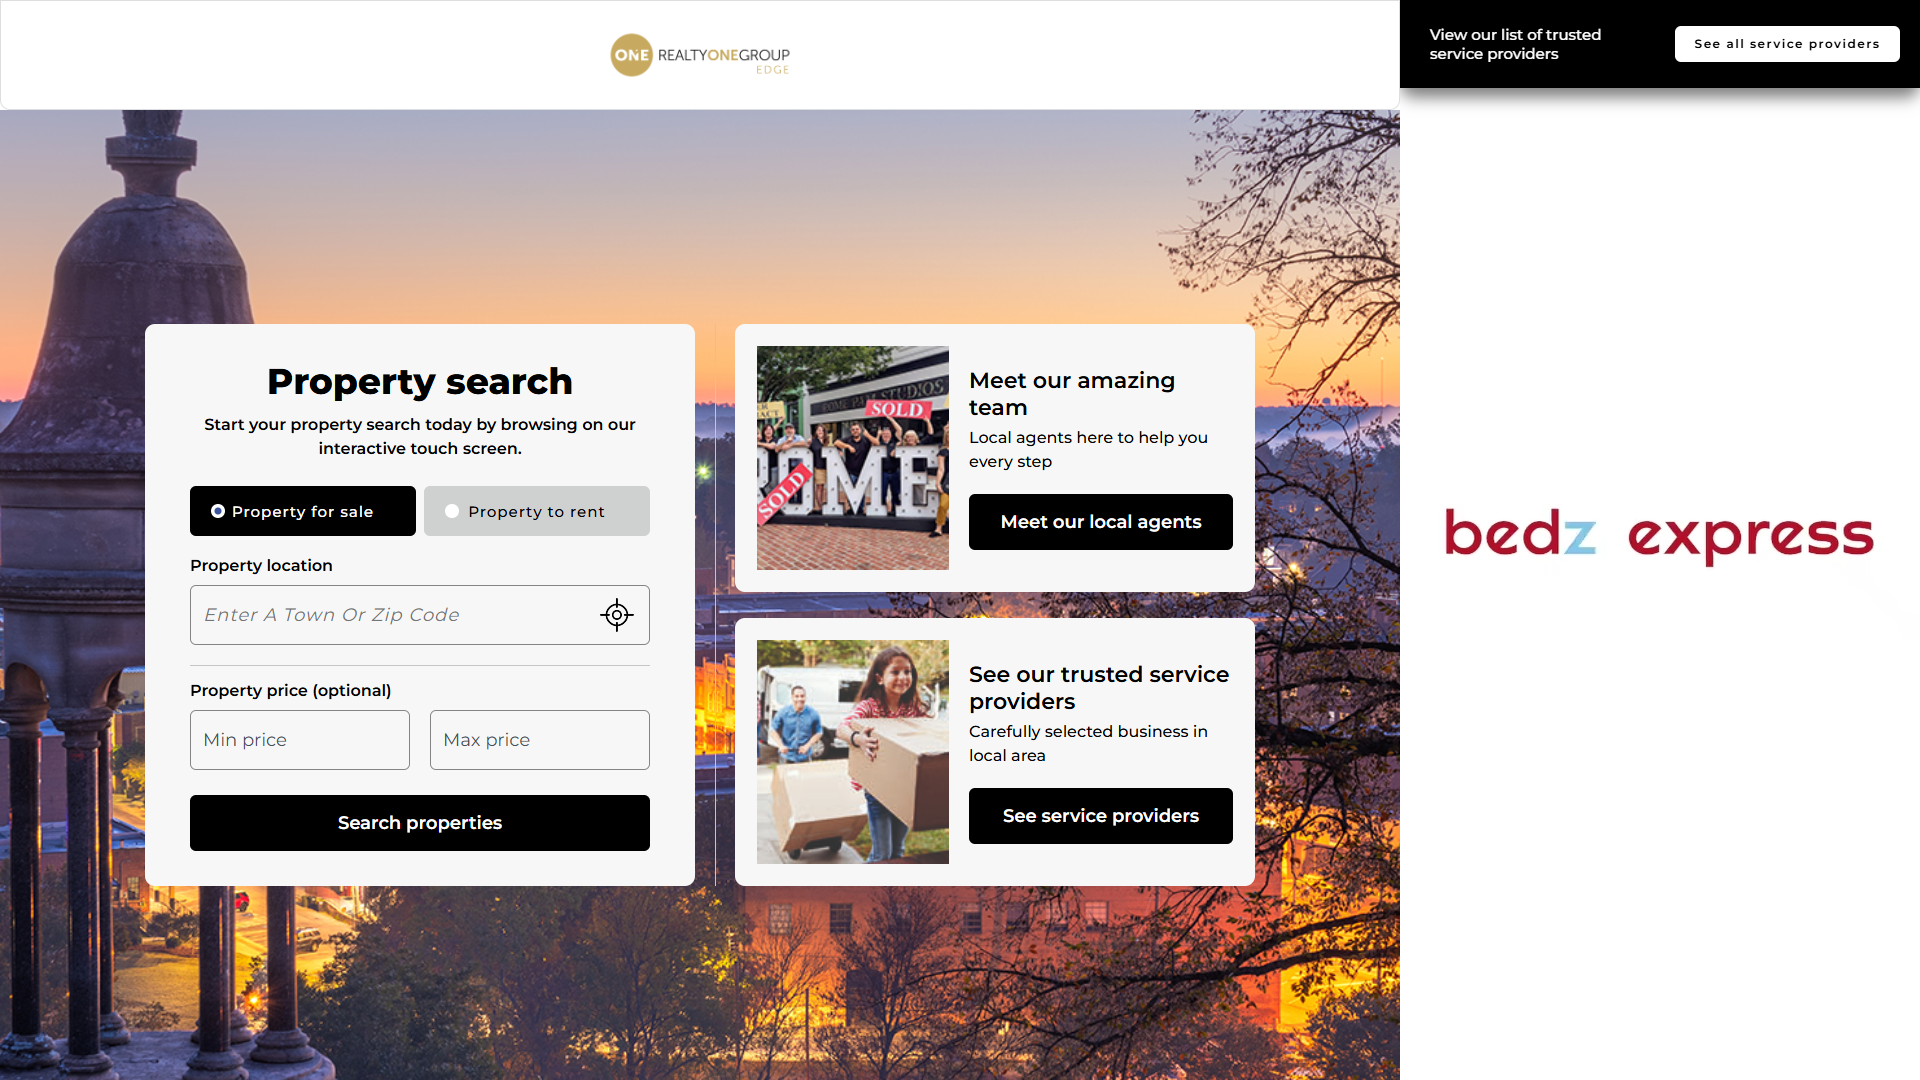Open the team SOLD sign photo
Screen dimensions: 1920x1080
pyautogui.click(x=853, y=458)
